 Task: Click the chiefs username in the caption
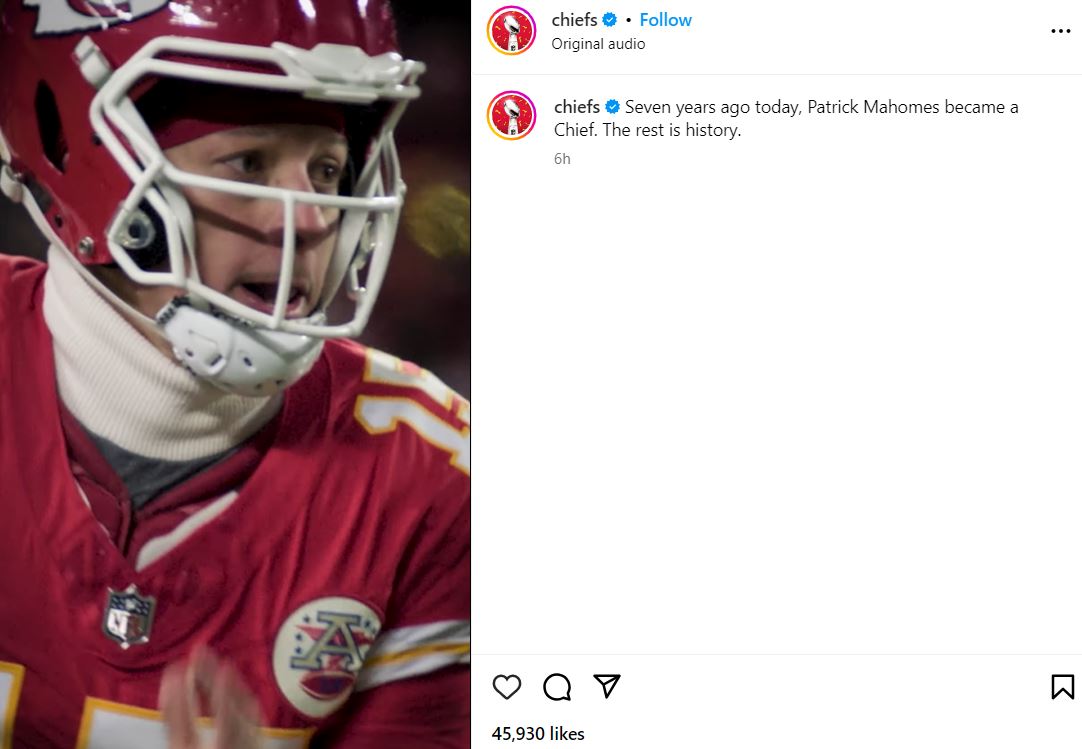click(x=576, y=107)
